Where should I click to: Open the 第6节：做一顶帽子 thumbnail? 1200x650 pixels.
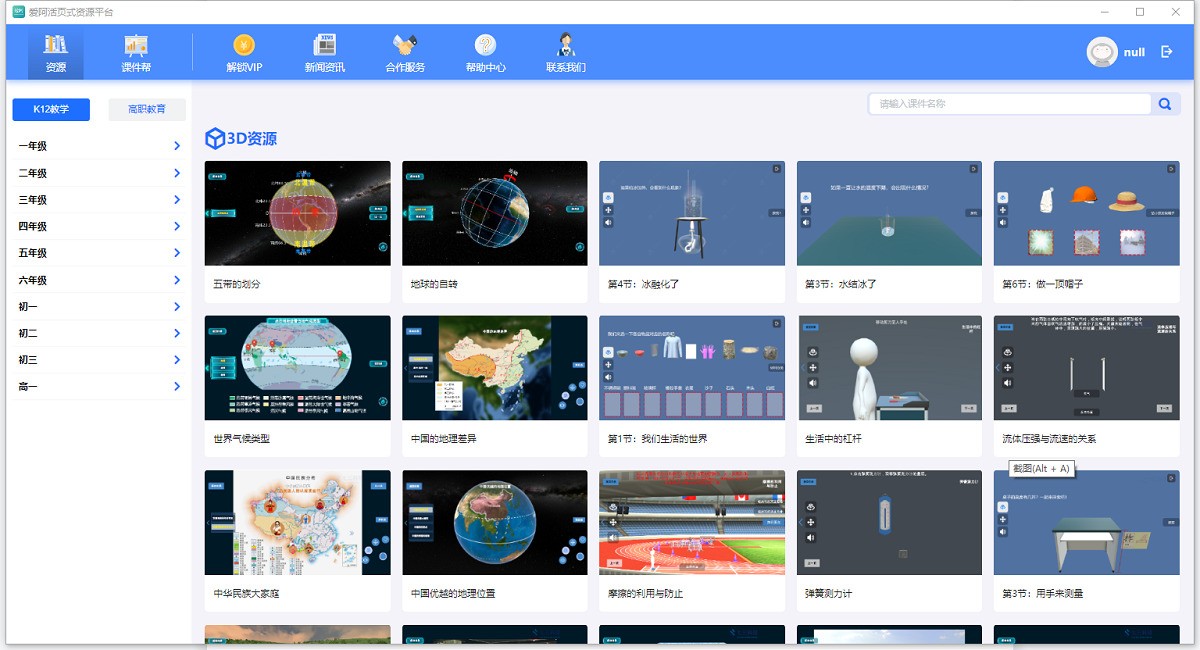[x=1087, y=213]
